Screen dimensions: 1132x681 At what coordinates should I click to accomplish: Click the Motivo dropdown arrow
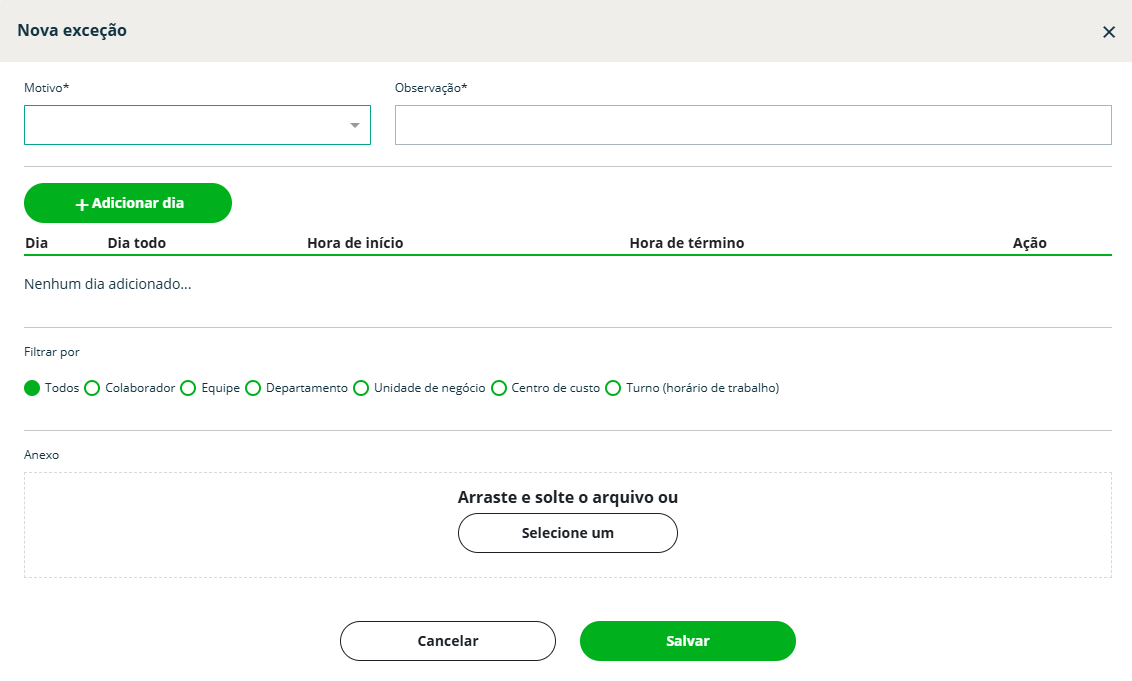click(354, 125)
